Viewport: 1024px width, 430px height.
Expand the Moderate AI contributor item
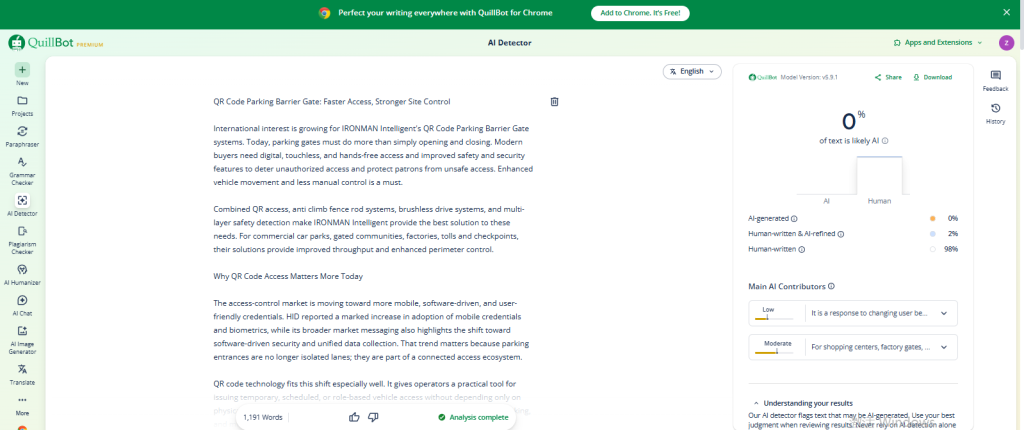click(853, 347)
